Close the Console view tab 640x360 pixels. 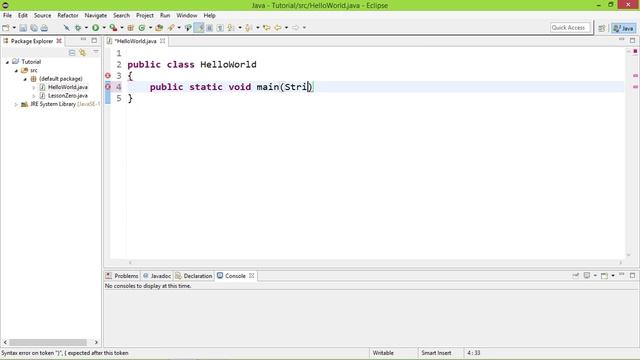252,276
